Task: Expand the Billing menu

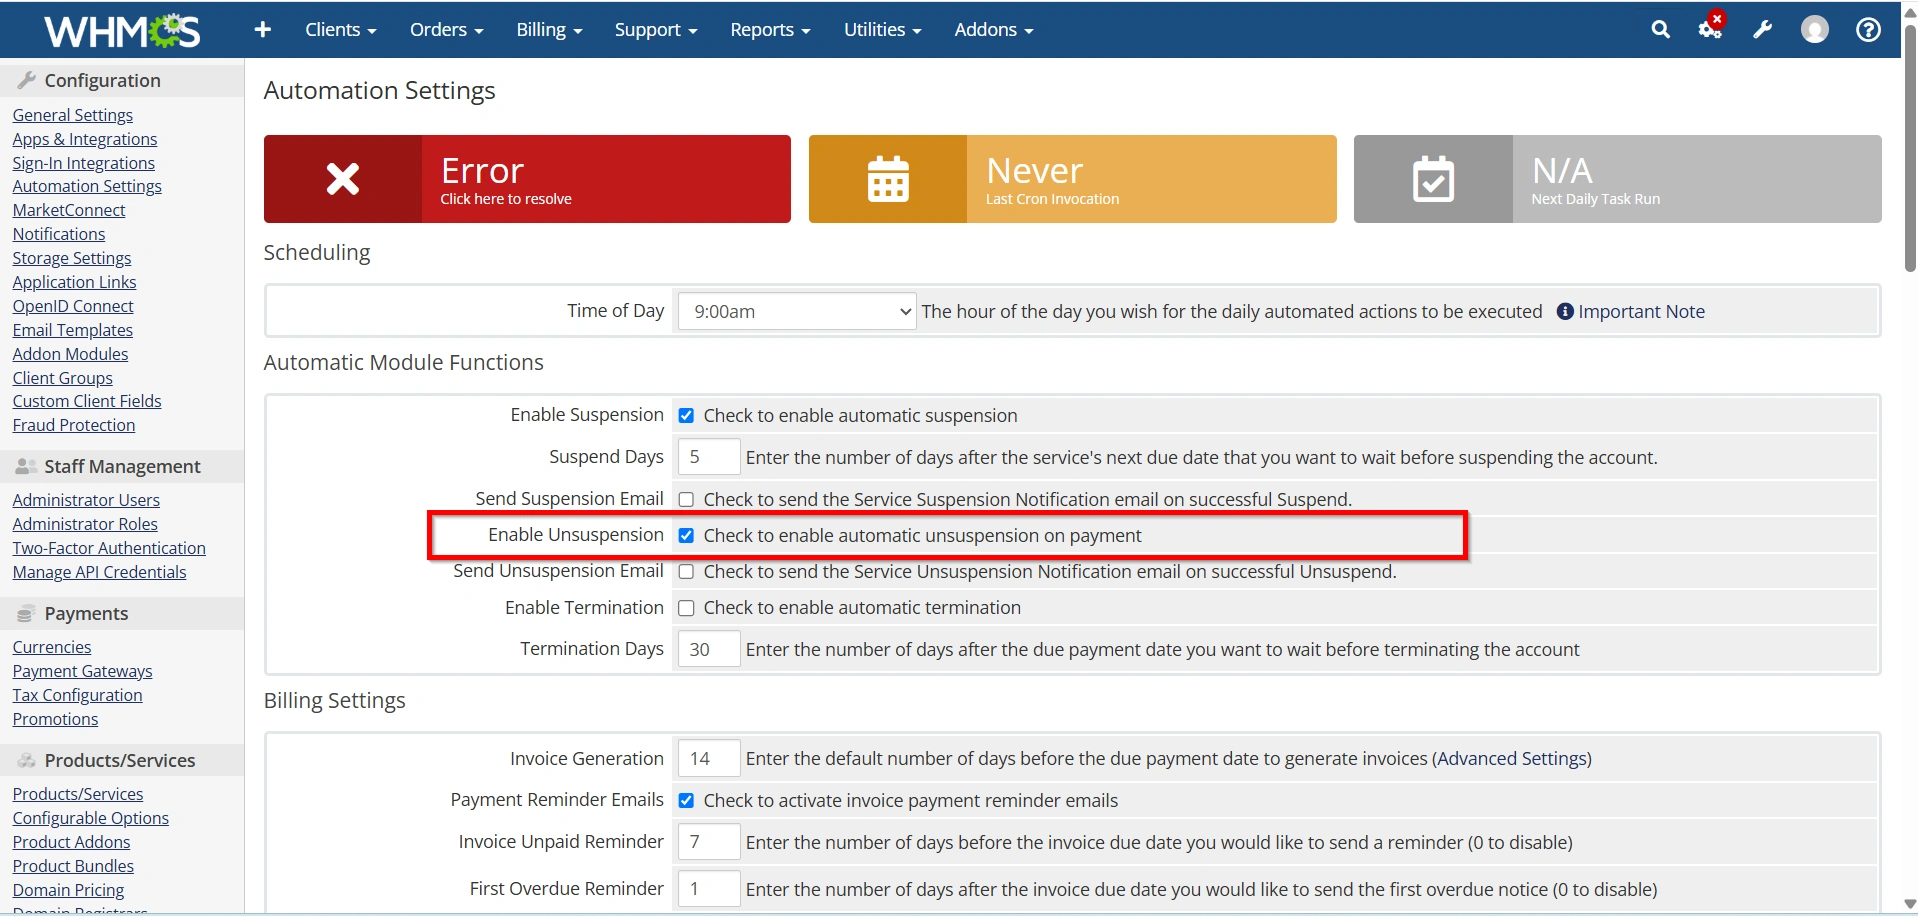Action: (549, 30)
